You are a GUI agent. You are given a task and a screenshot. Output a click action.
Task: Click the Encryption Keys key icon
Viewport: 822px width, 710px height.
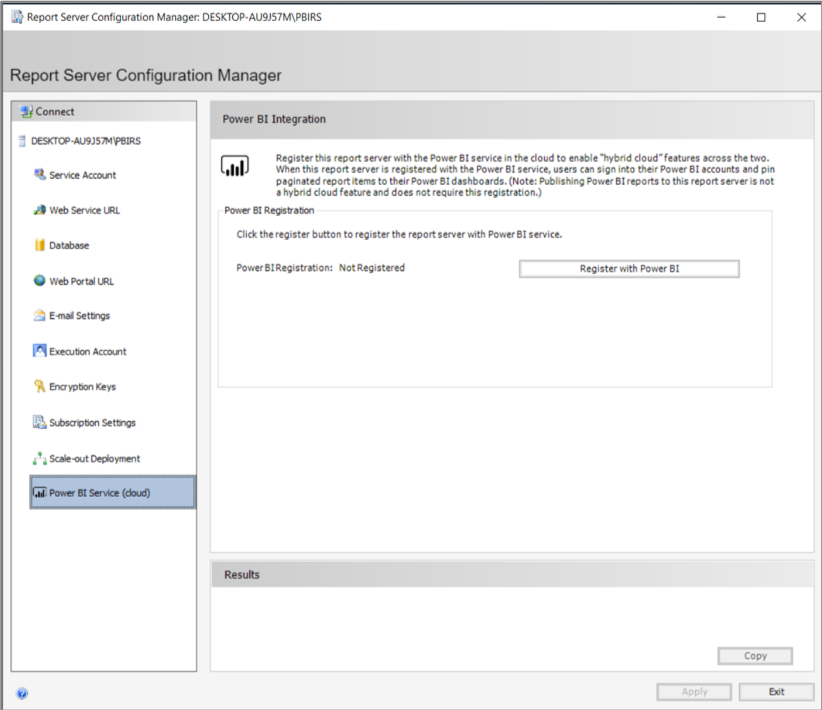(x=39, y=386)
